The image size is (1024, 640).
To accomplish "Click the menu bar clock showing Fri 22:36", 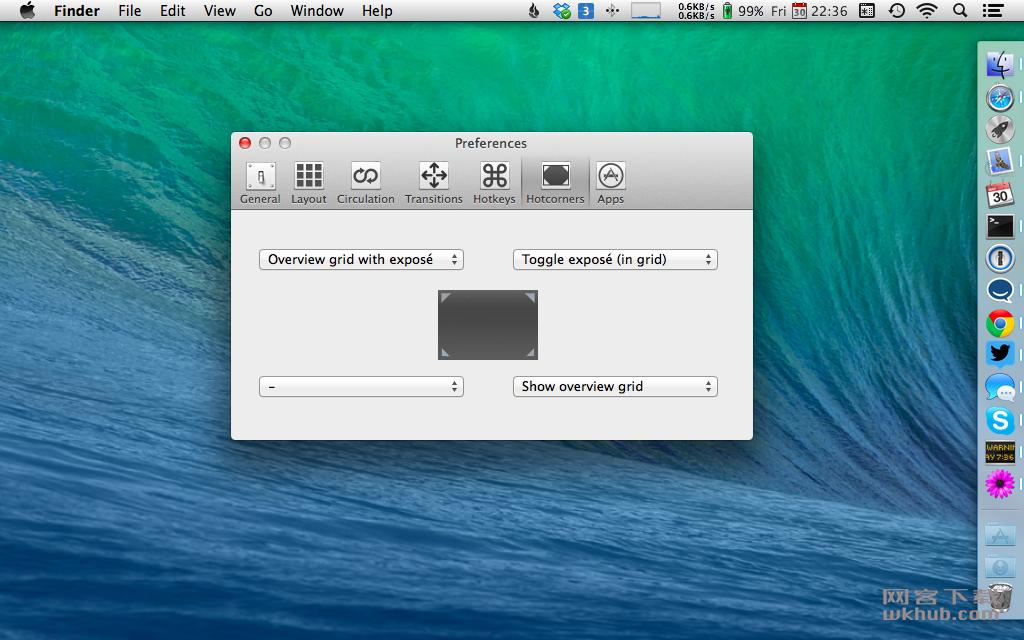I will (x=809, y=10).
